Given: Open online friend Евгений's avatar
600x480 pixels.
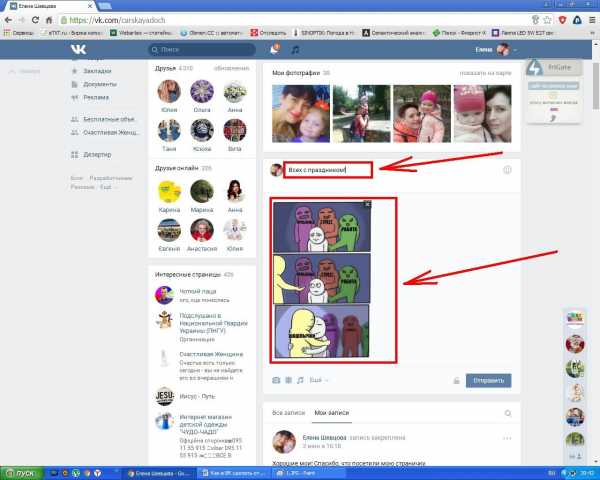Looking at the screenshot, I should [169, 230].
